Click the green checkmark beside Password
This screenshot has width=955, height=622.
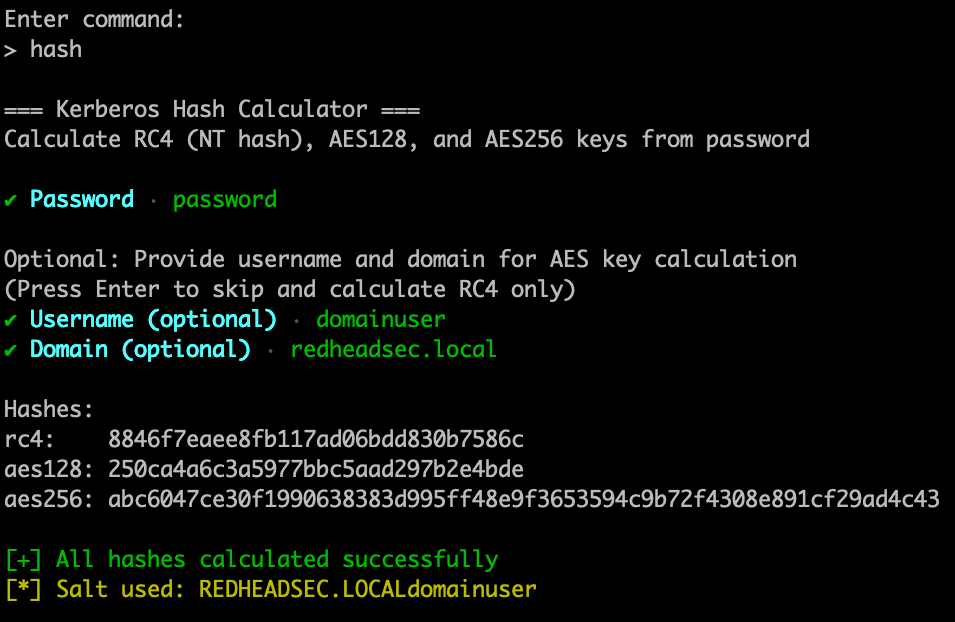(x=10, y=200)
